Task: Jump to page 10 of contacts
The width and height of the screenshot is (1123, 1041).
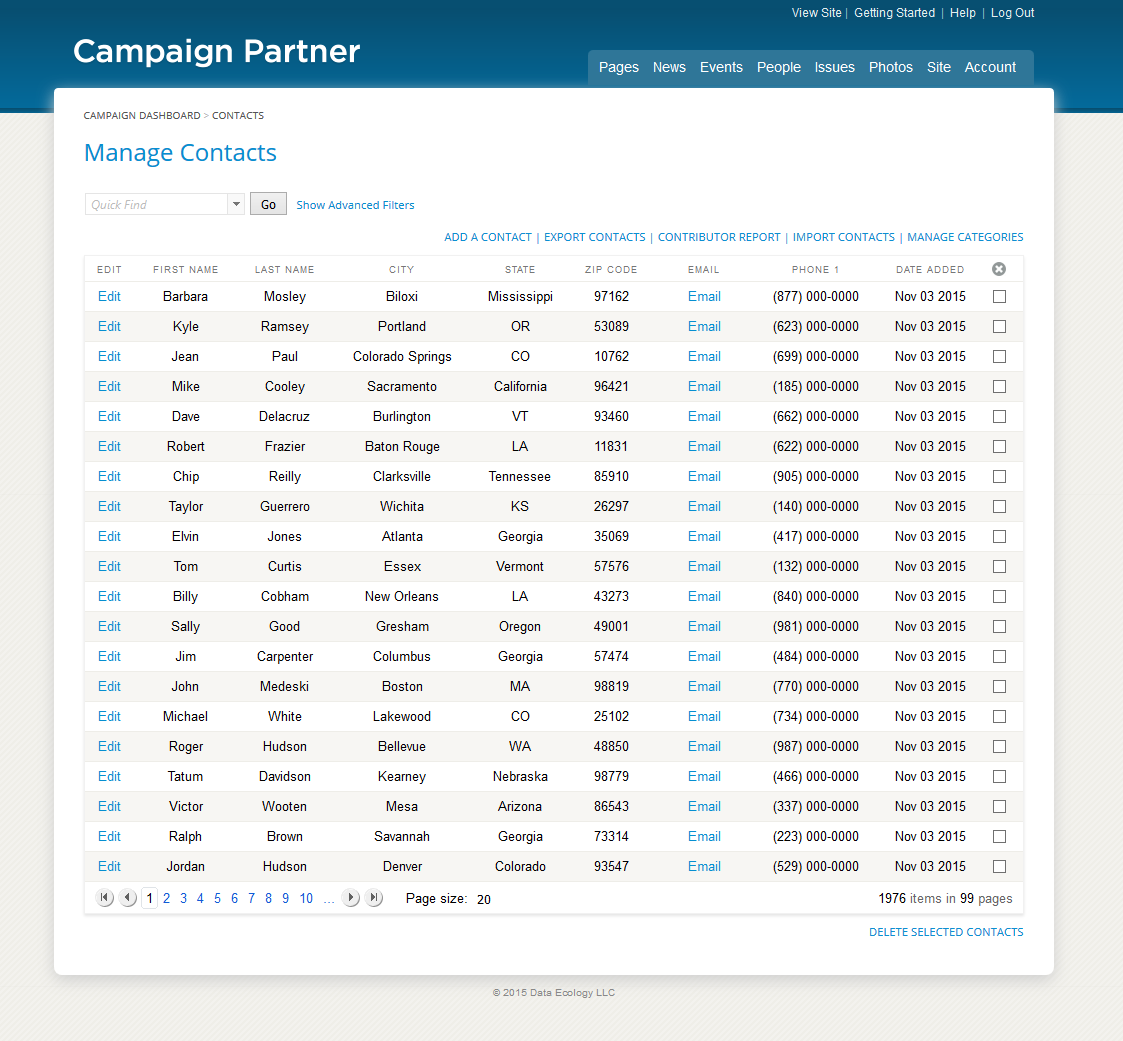Action: (x=306, y=899)
